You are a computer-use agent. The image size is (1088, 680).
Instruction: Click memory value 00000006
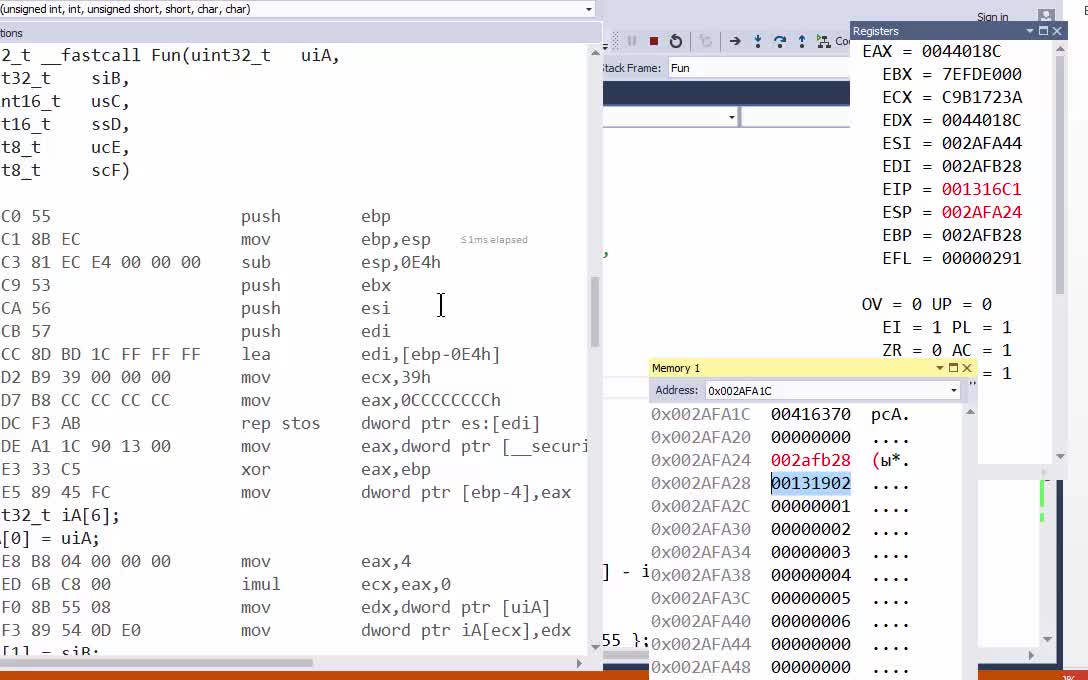pos(810,621)
